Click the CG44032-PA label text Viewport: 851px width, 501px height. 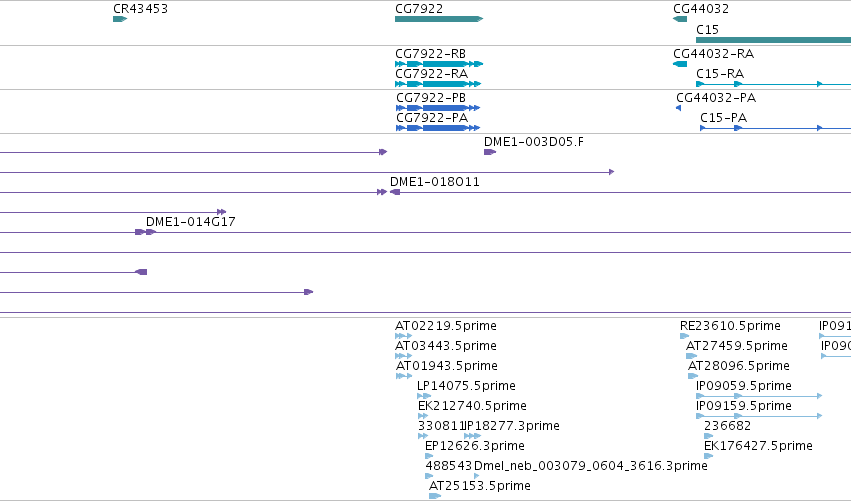tap(716, 98)
